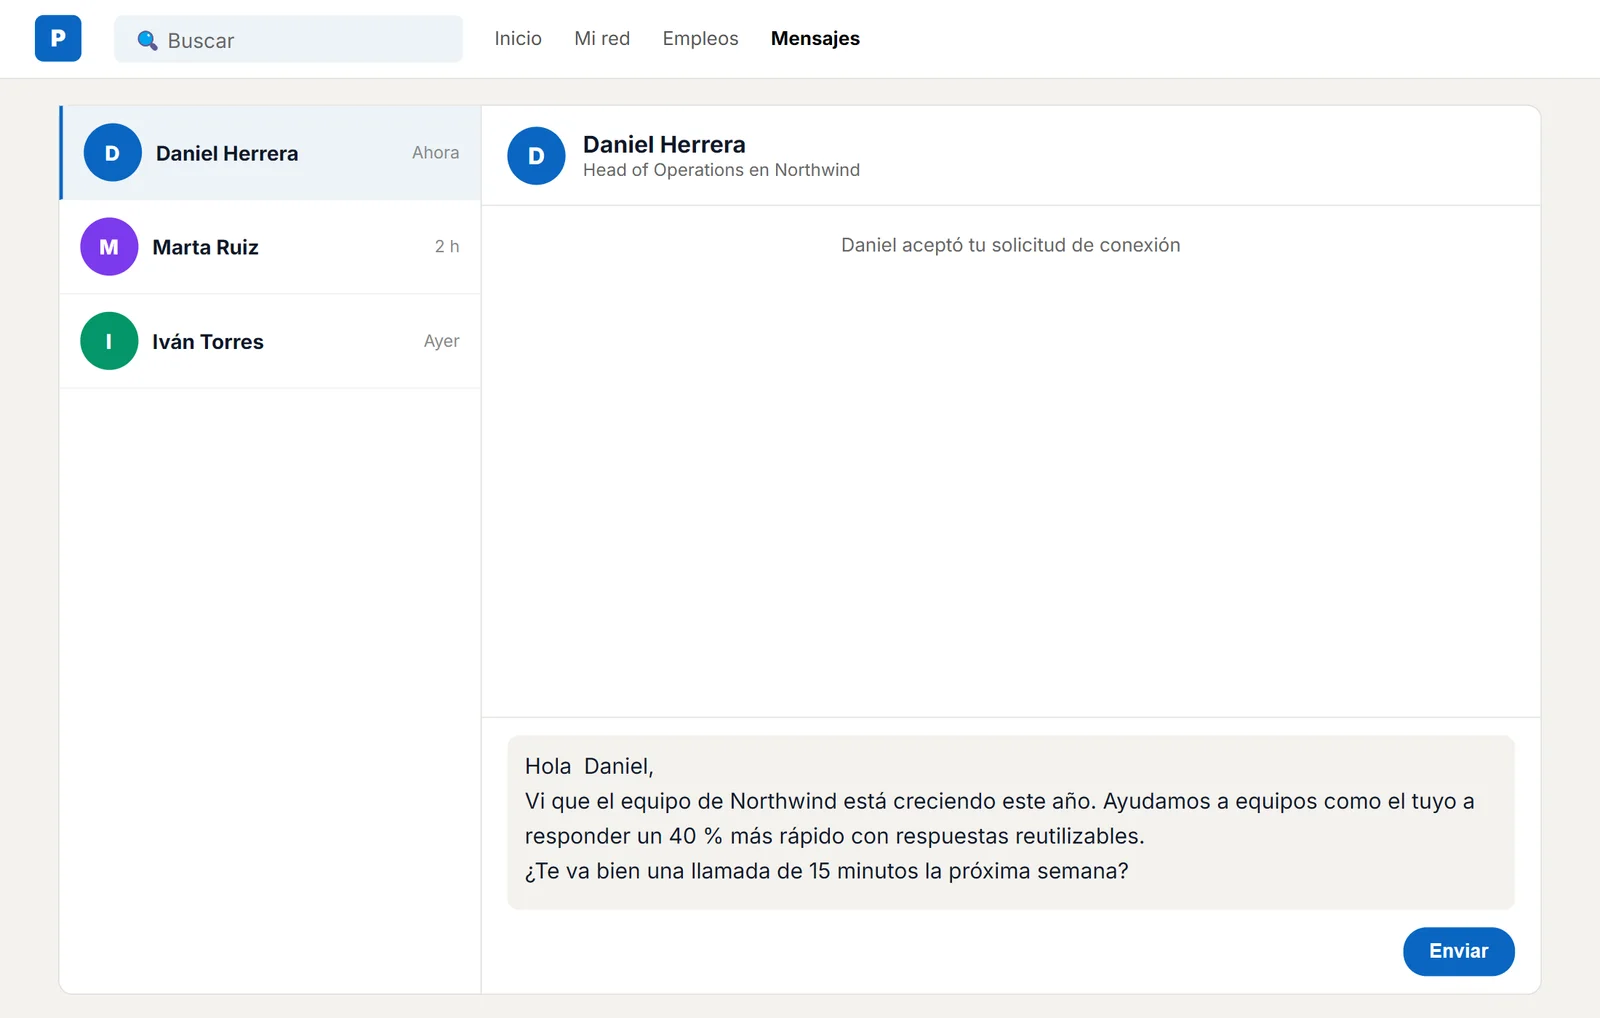
Task: Click the blue P logo icon
Action: pyautogui.click(x=58, y=39)
